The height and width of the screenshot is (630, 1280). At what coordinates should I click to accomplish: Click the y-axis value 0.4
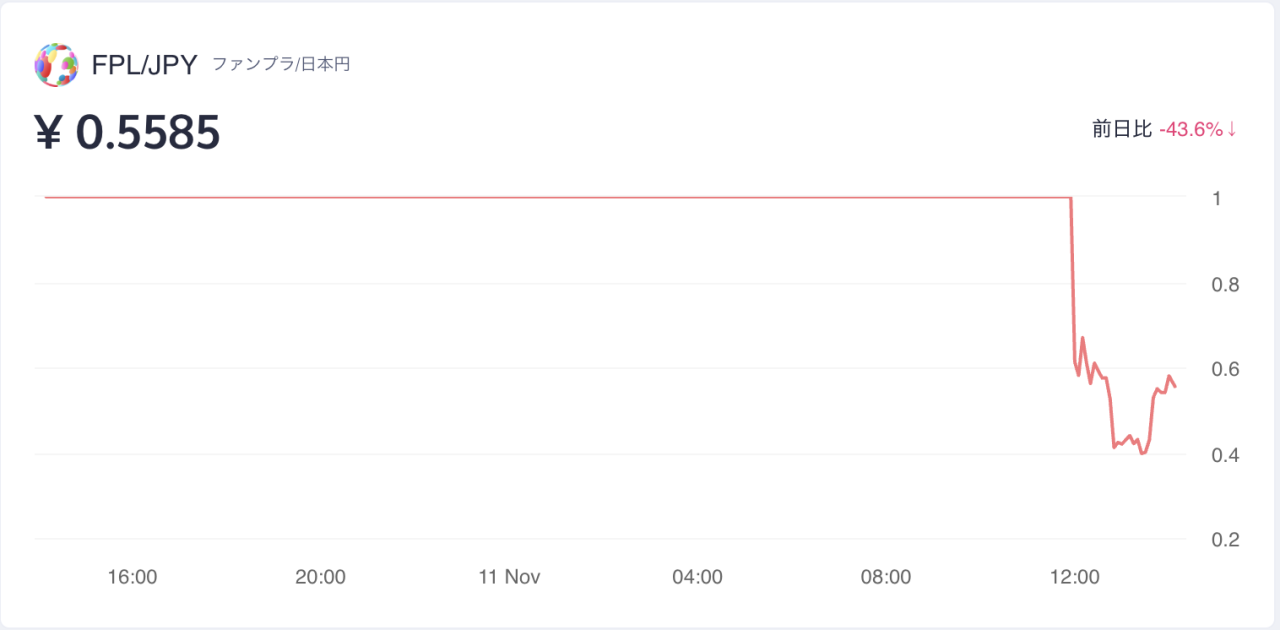[1226, 455]
